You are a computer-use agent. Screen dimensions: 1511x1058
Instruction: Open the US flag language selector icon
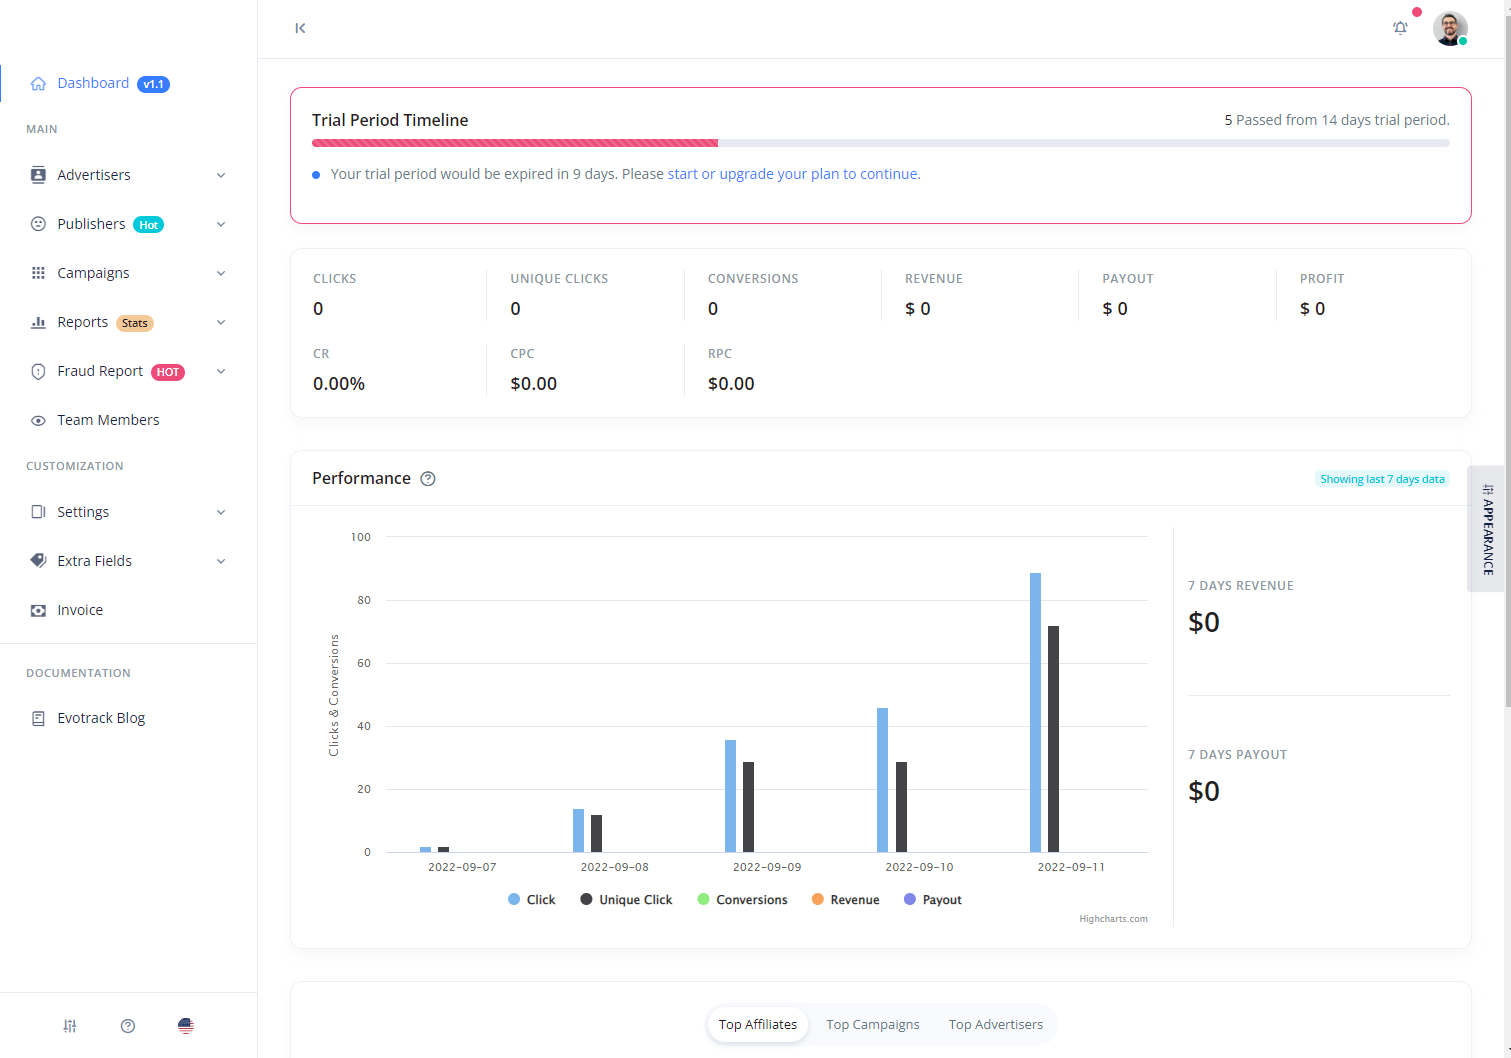(185, 1025)
